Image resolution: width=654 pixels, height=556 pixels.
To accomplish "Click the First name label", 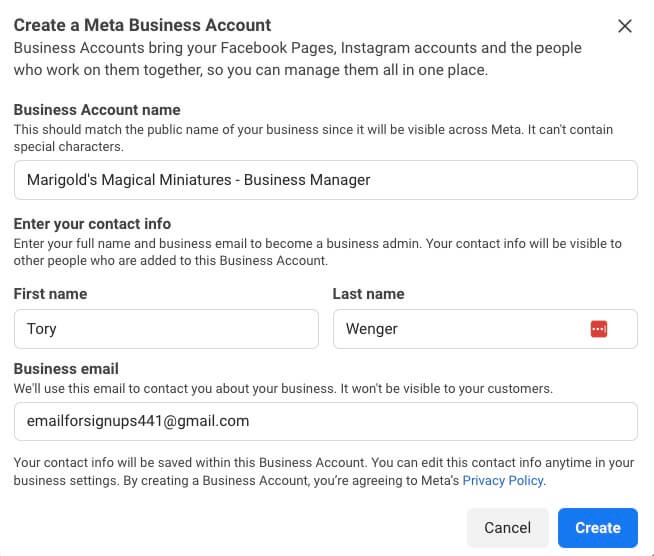I will click(50, 294).
